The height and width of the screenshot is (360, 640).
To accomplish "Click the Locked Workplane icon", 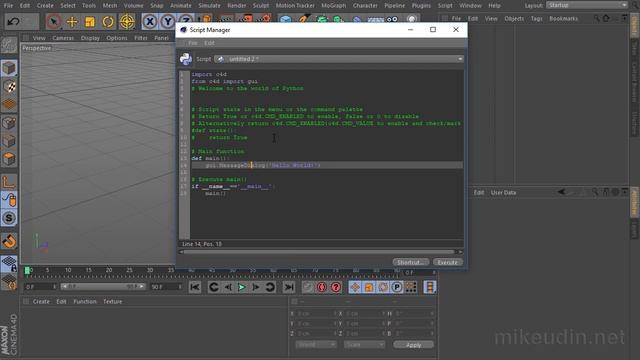I will 9,264.
